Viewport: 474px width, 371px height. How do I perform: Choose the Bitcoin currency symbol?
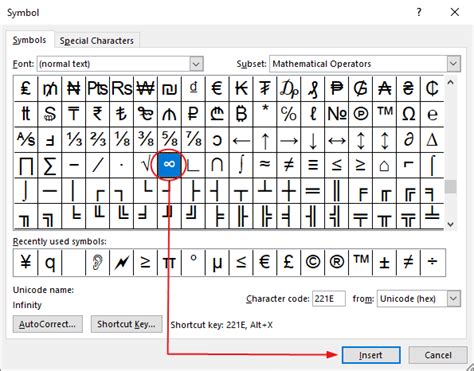(x=241, y=114)
